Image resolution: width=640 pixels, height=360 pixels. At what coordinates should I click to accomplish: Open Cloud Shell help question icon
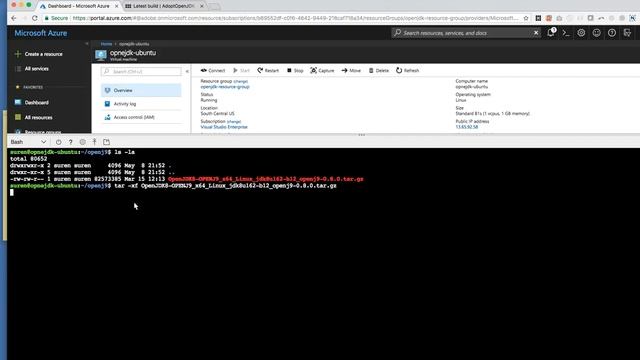pos(71,142)
